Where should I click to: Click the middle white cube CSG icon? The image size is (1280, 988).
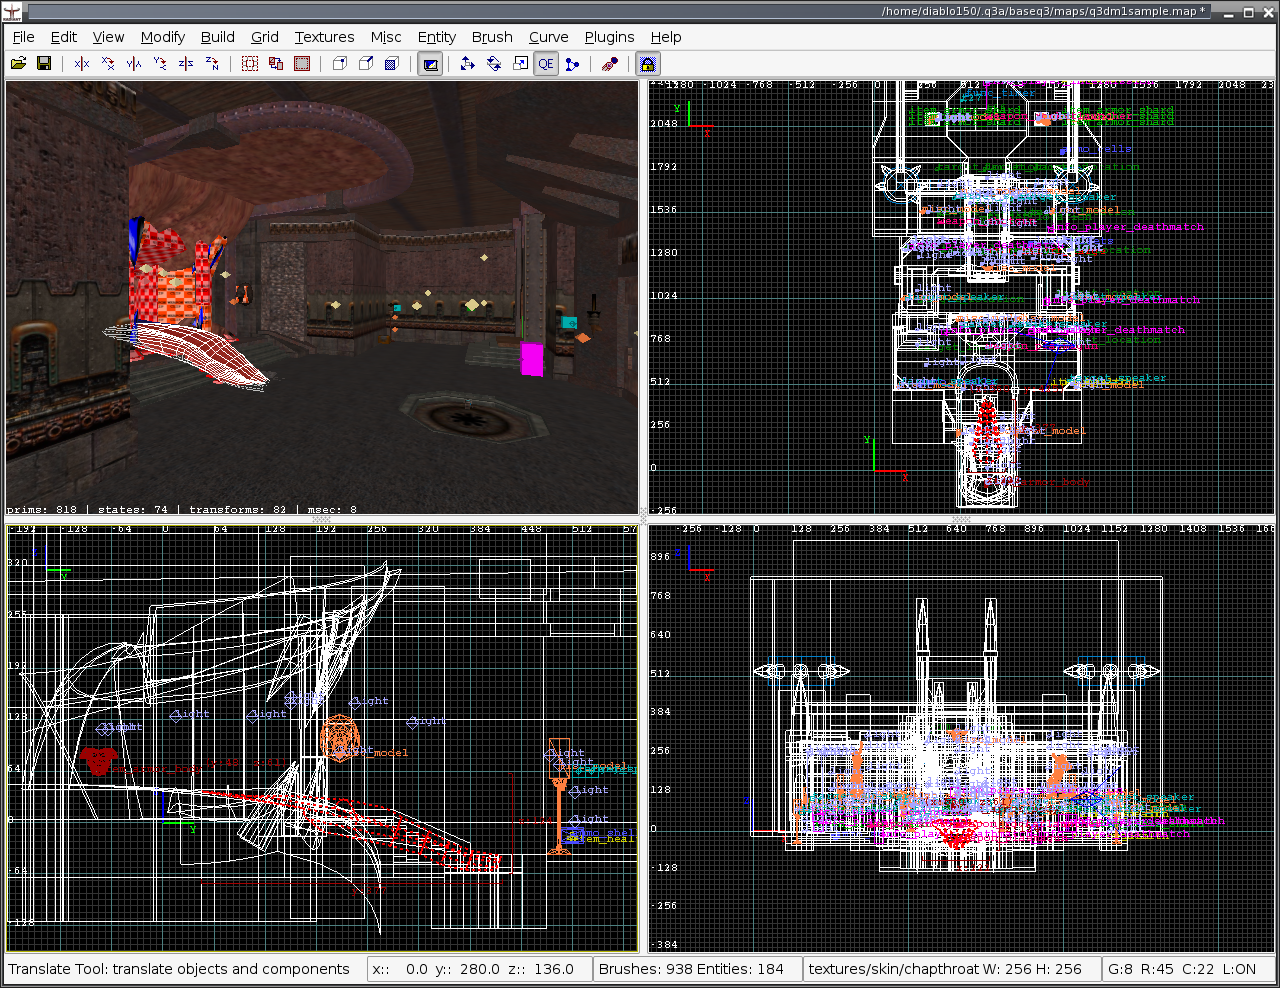click(366, 63)
